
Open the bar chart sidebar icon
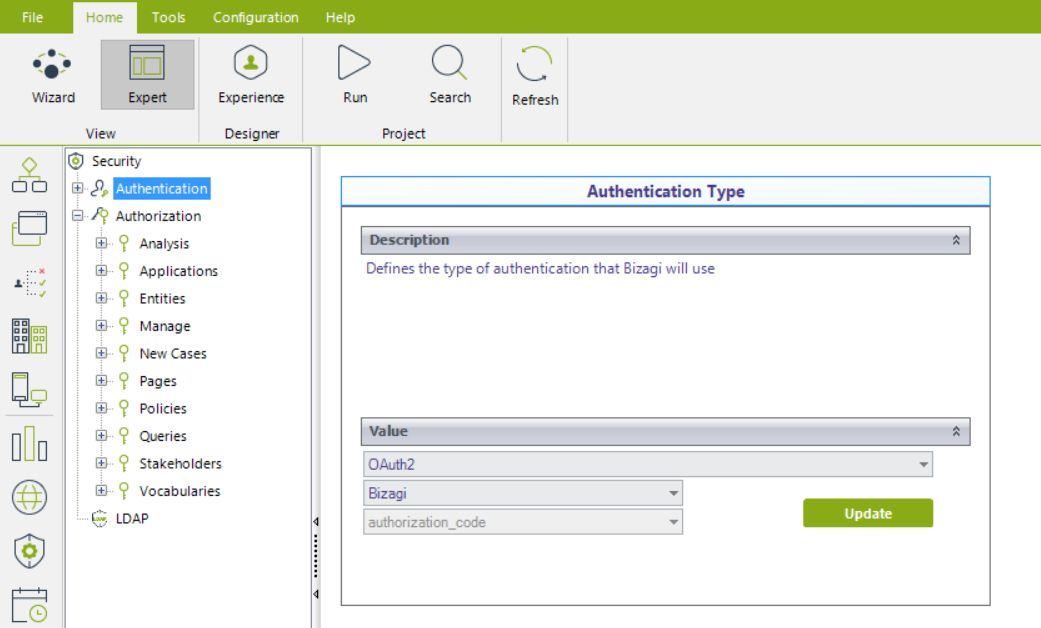pyautogui.click(x=29, y=443)
